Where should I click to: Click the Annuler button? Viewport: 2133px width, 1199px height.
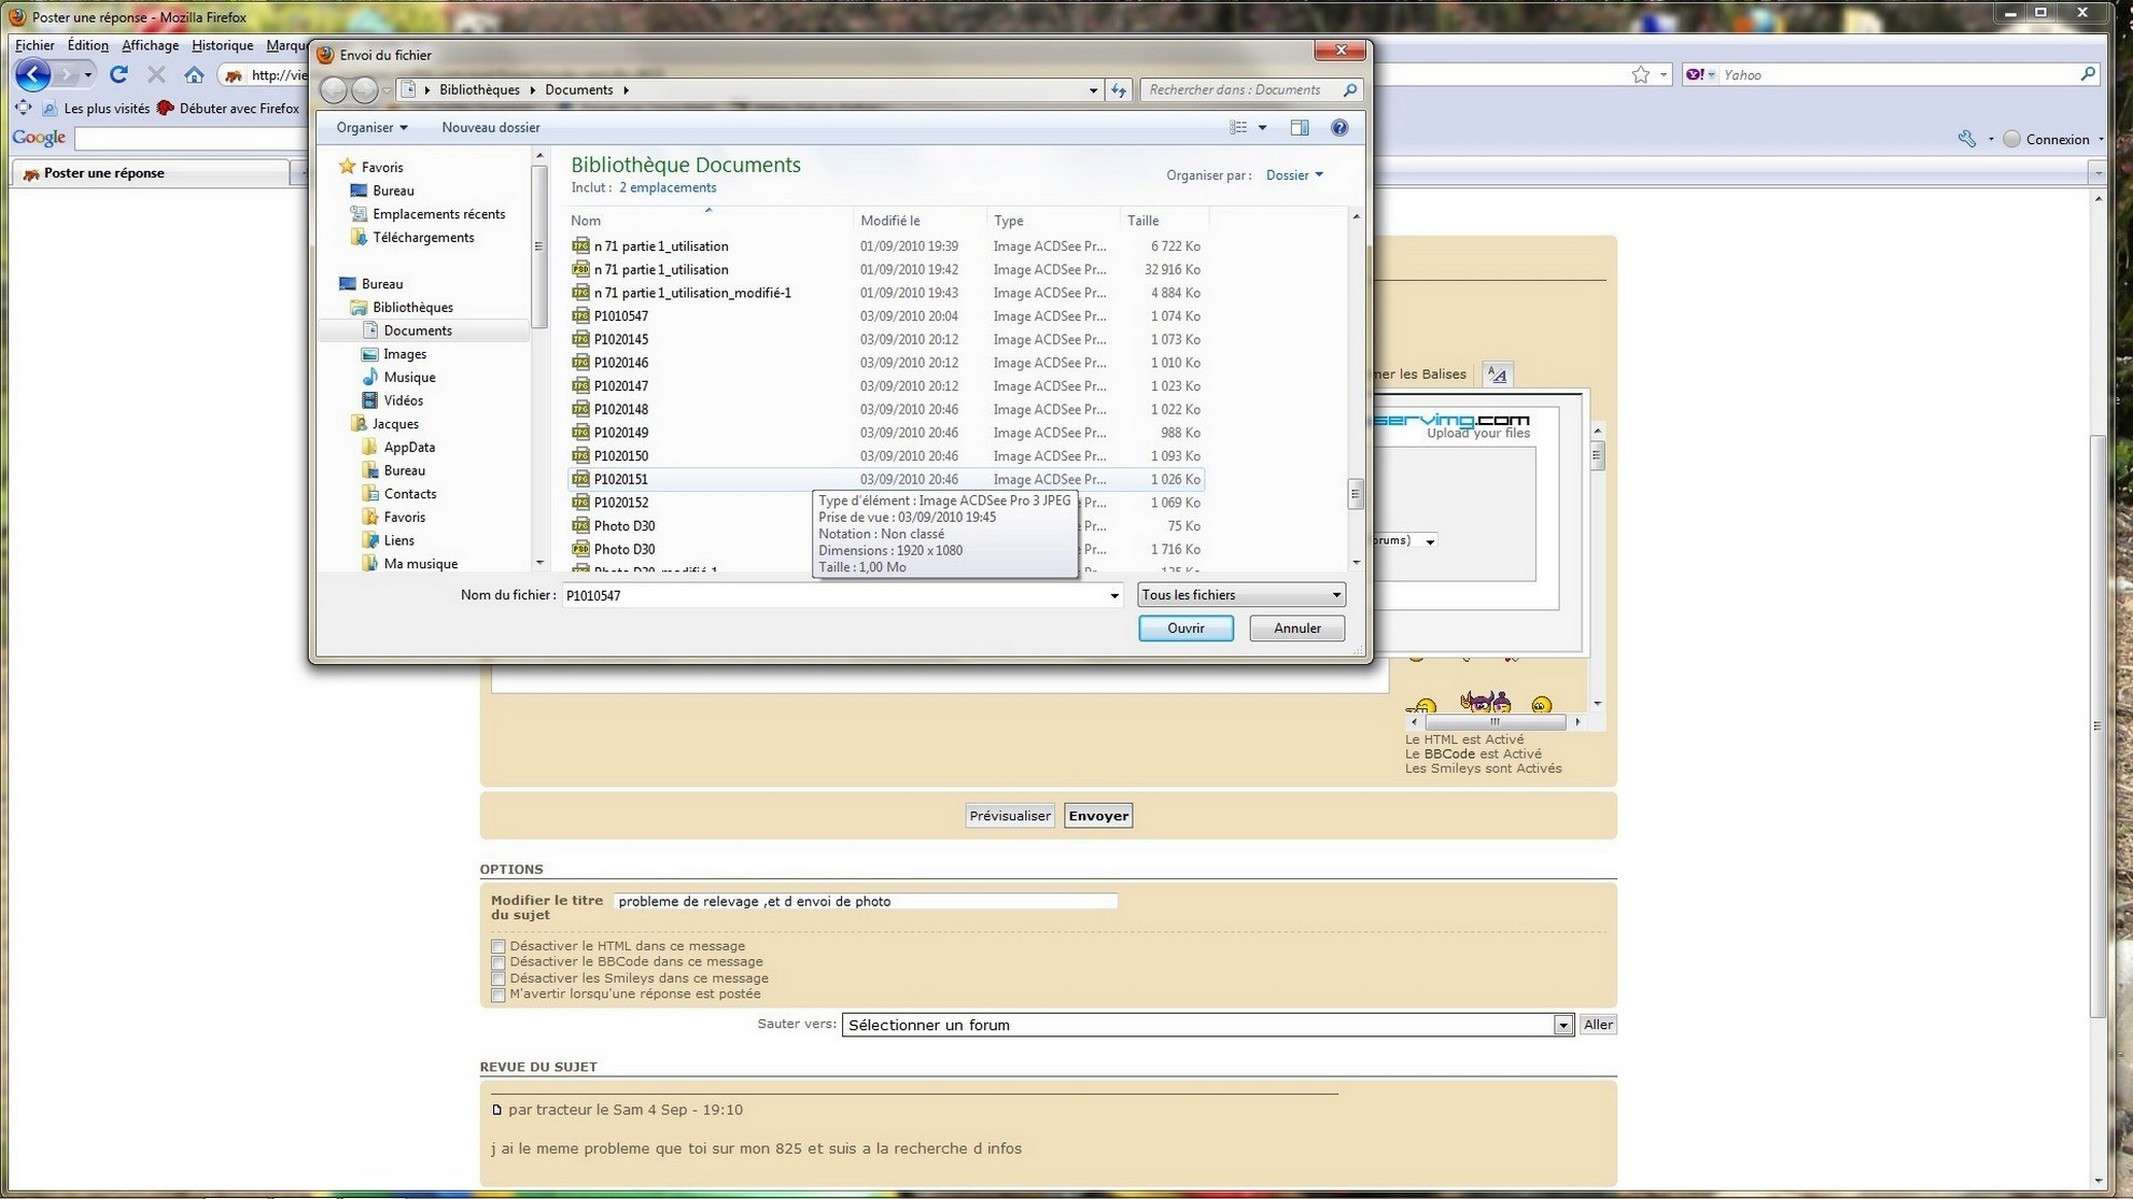coord(1297,627)
